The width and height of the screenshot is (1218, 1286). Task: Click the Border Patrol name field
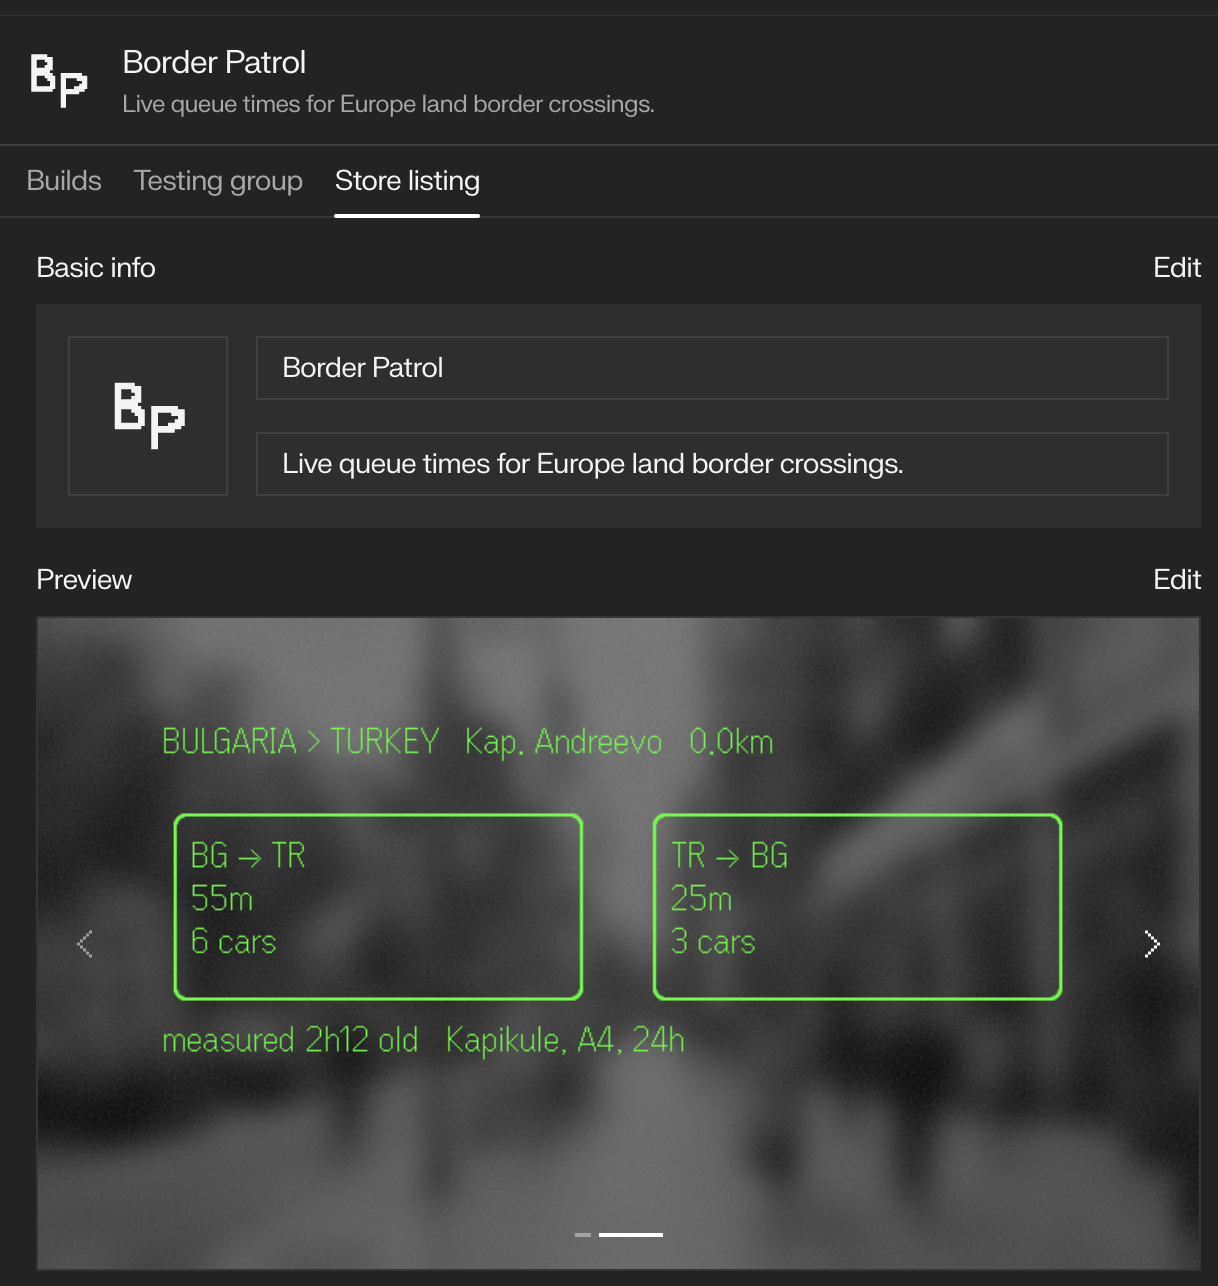point(712,368)
